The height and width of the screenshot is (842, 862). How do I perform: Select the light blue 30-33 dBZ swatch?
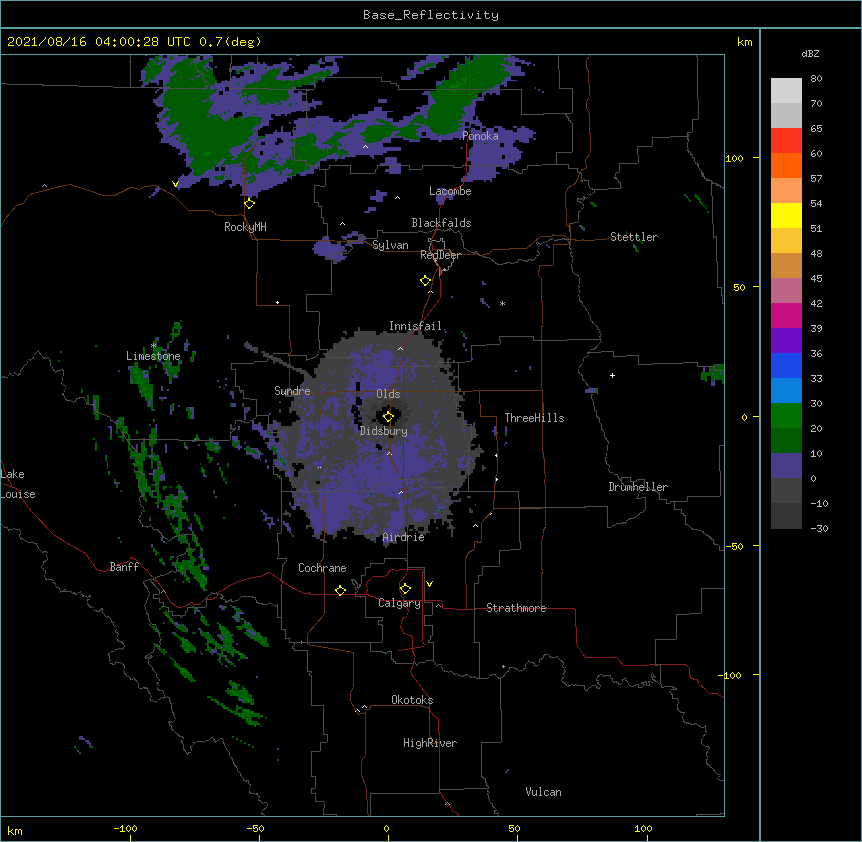pyautogui.click(x=786, y=390)
